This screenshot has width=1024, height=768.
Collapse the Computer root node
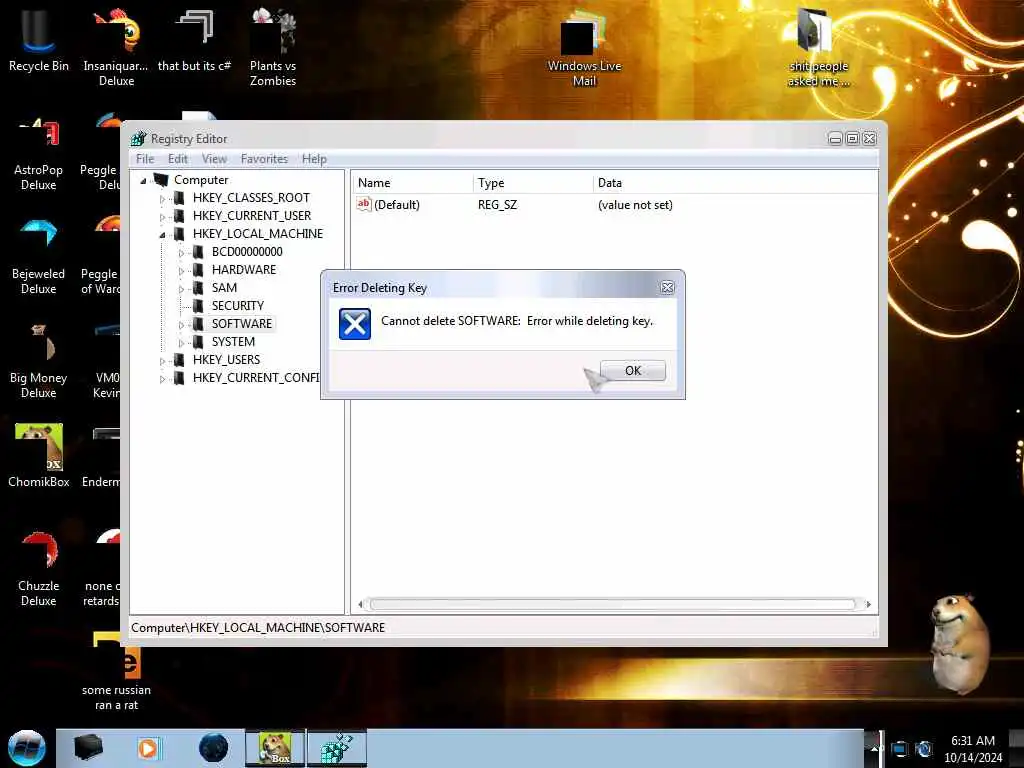[143, 181]
